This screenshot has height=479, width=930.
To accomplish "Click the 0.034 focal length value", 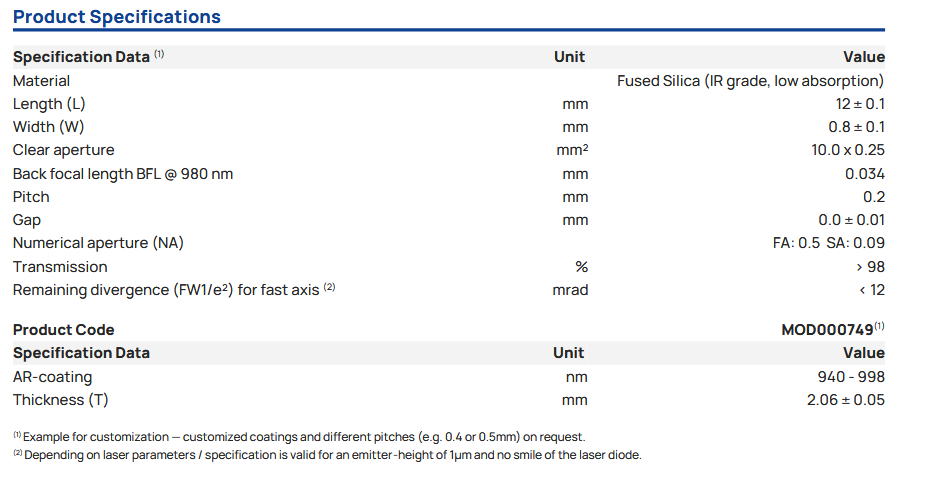I will click(x=864, y=174).
